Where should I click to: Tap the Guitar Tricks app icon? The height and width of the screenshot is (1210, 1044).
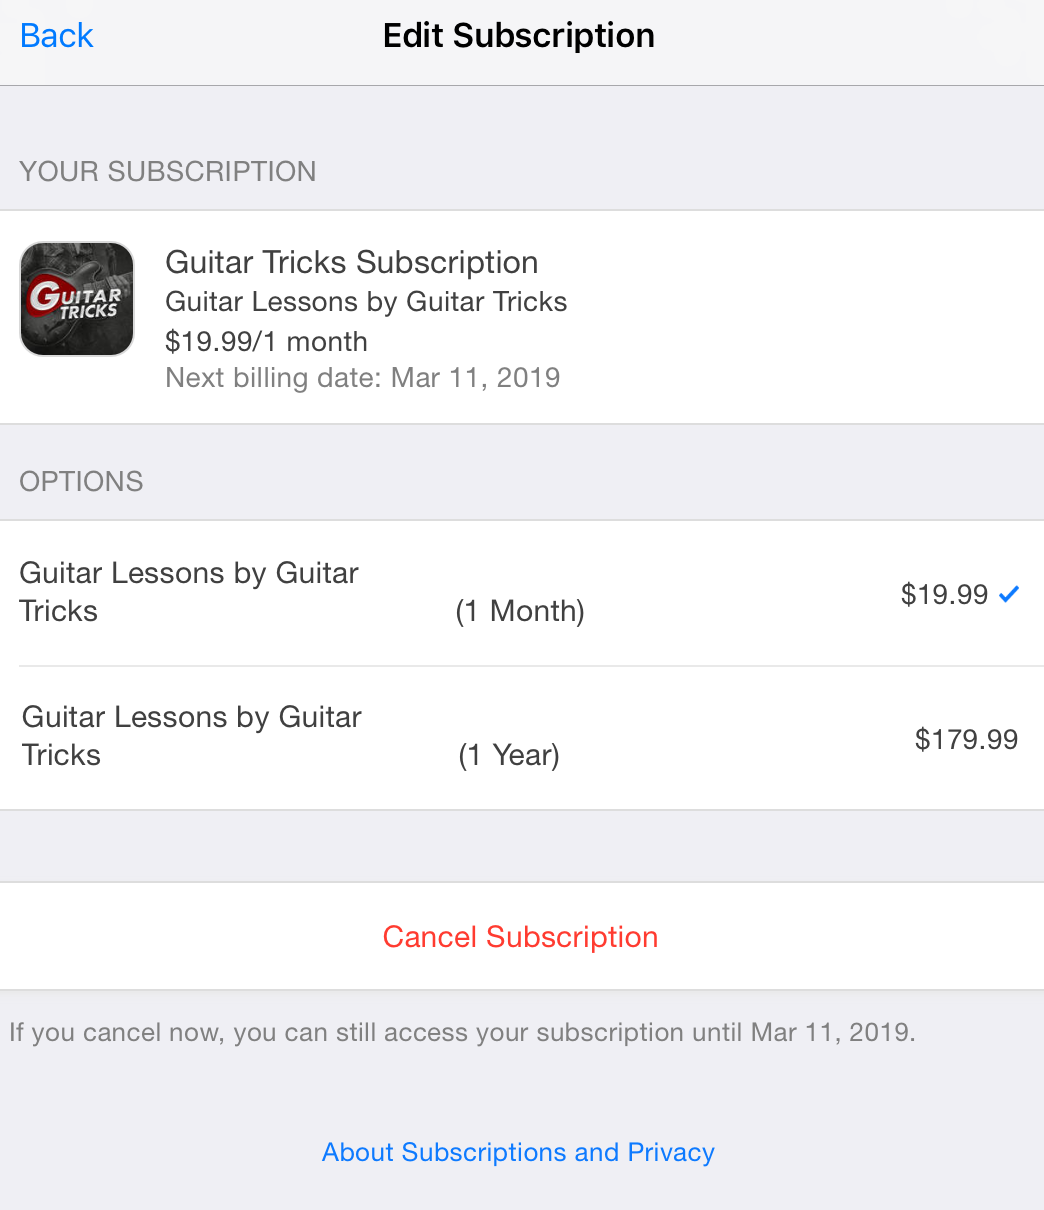coord(77,299)
